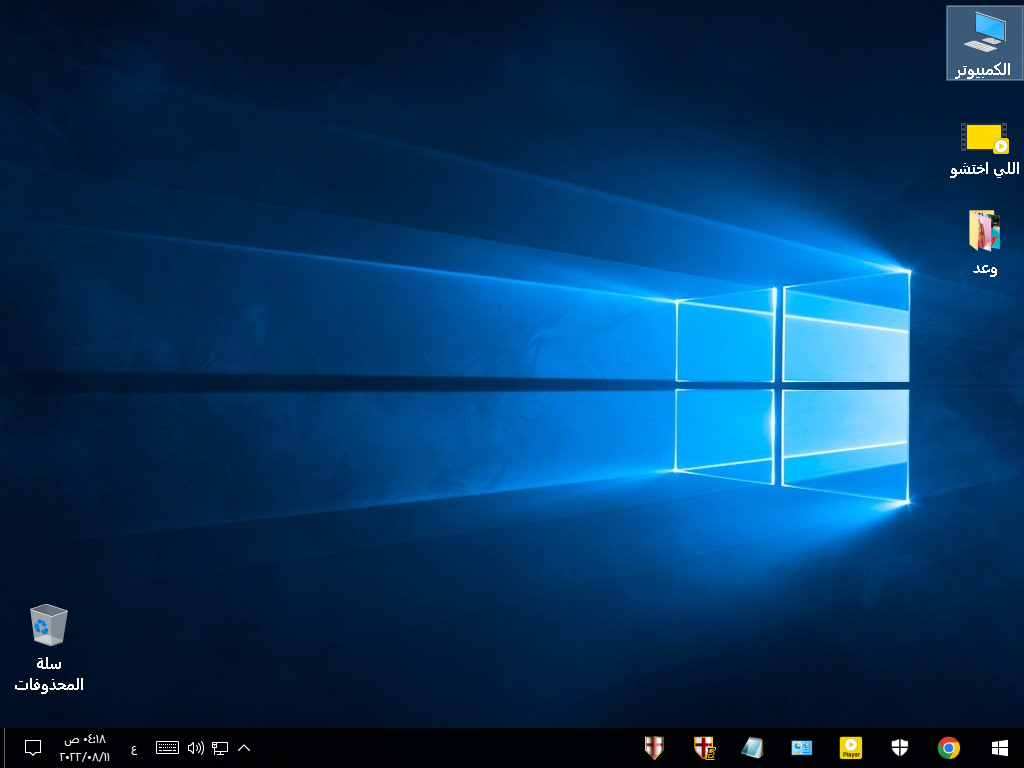Select the سلة المحذوفات recycle bin icon
Viewport: 1024px width, 768px height.
tap(49, 648)
